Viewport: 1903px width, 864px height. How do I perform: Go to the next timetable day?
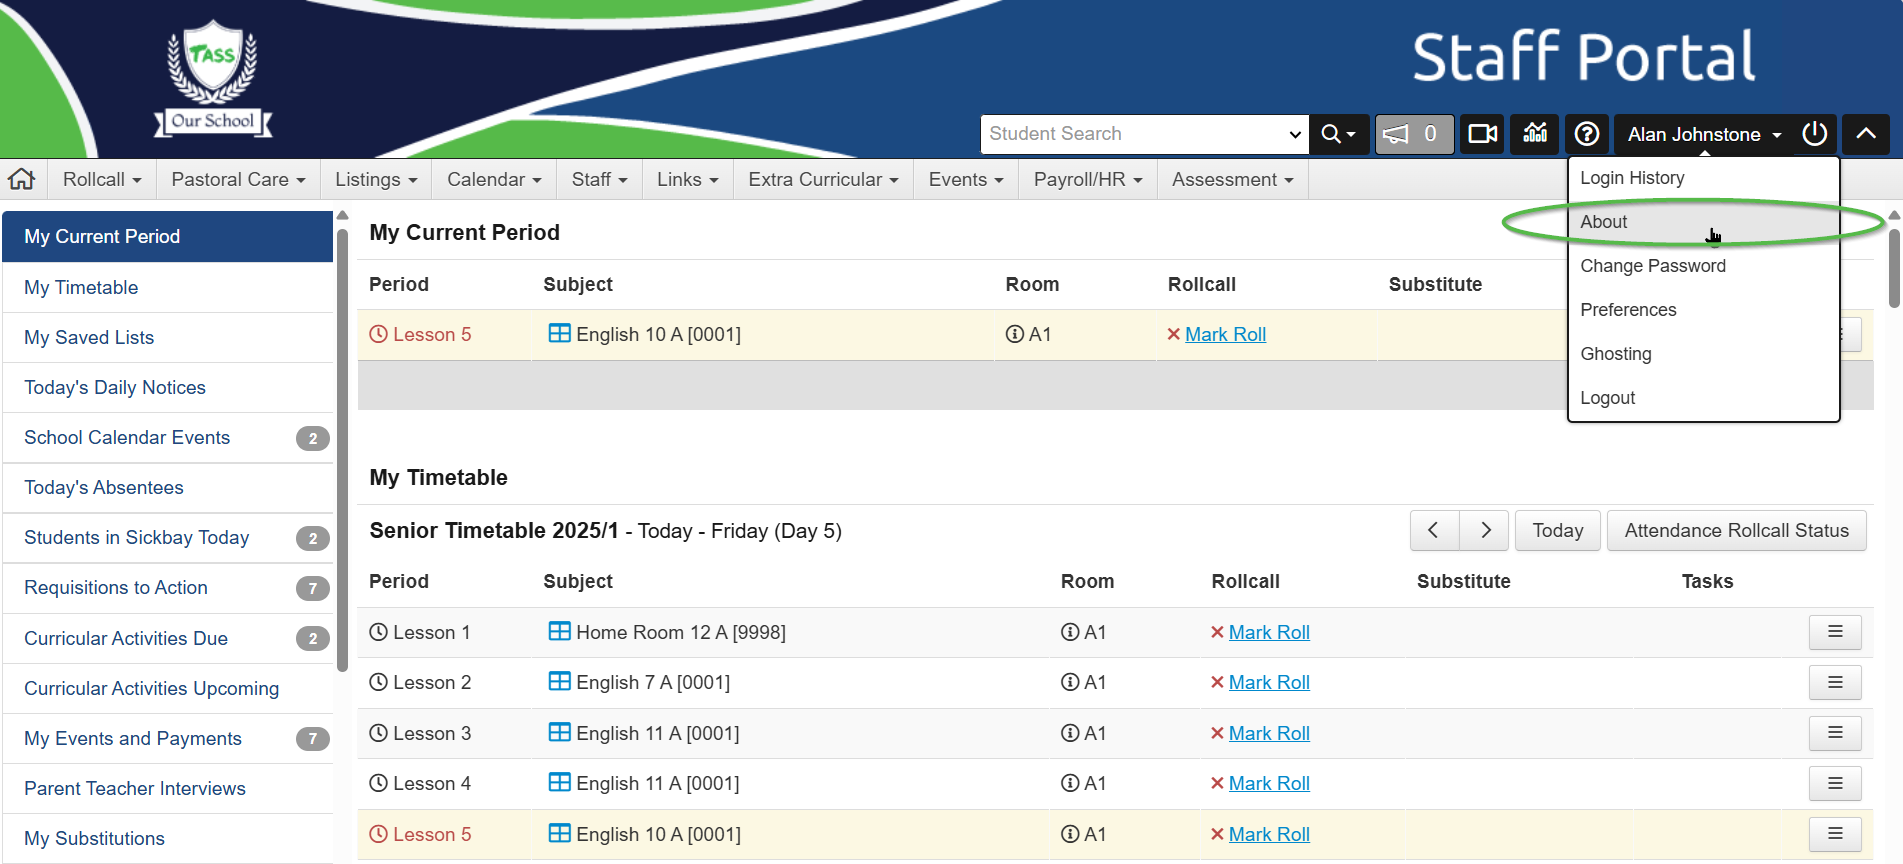1485,531
